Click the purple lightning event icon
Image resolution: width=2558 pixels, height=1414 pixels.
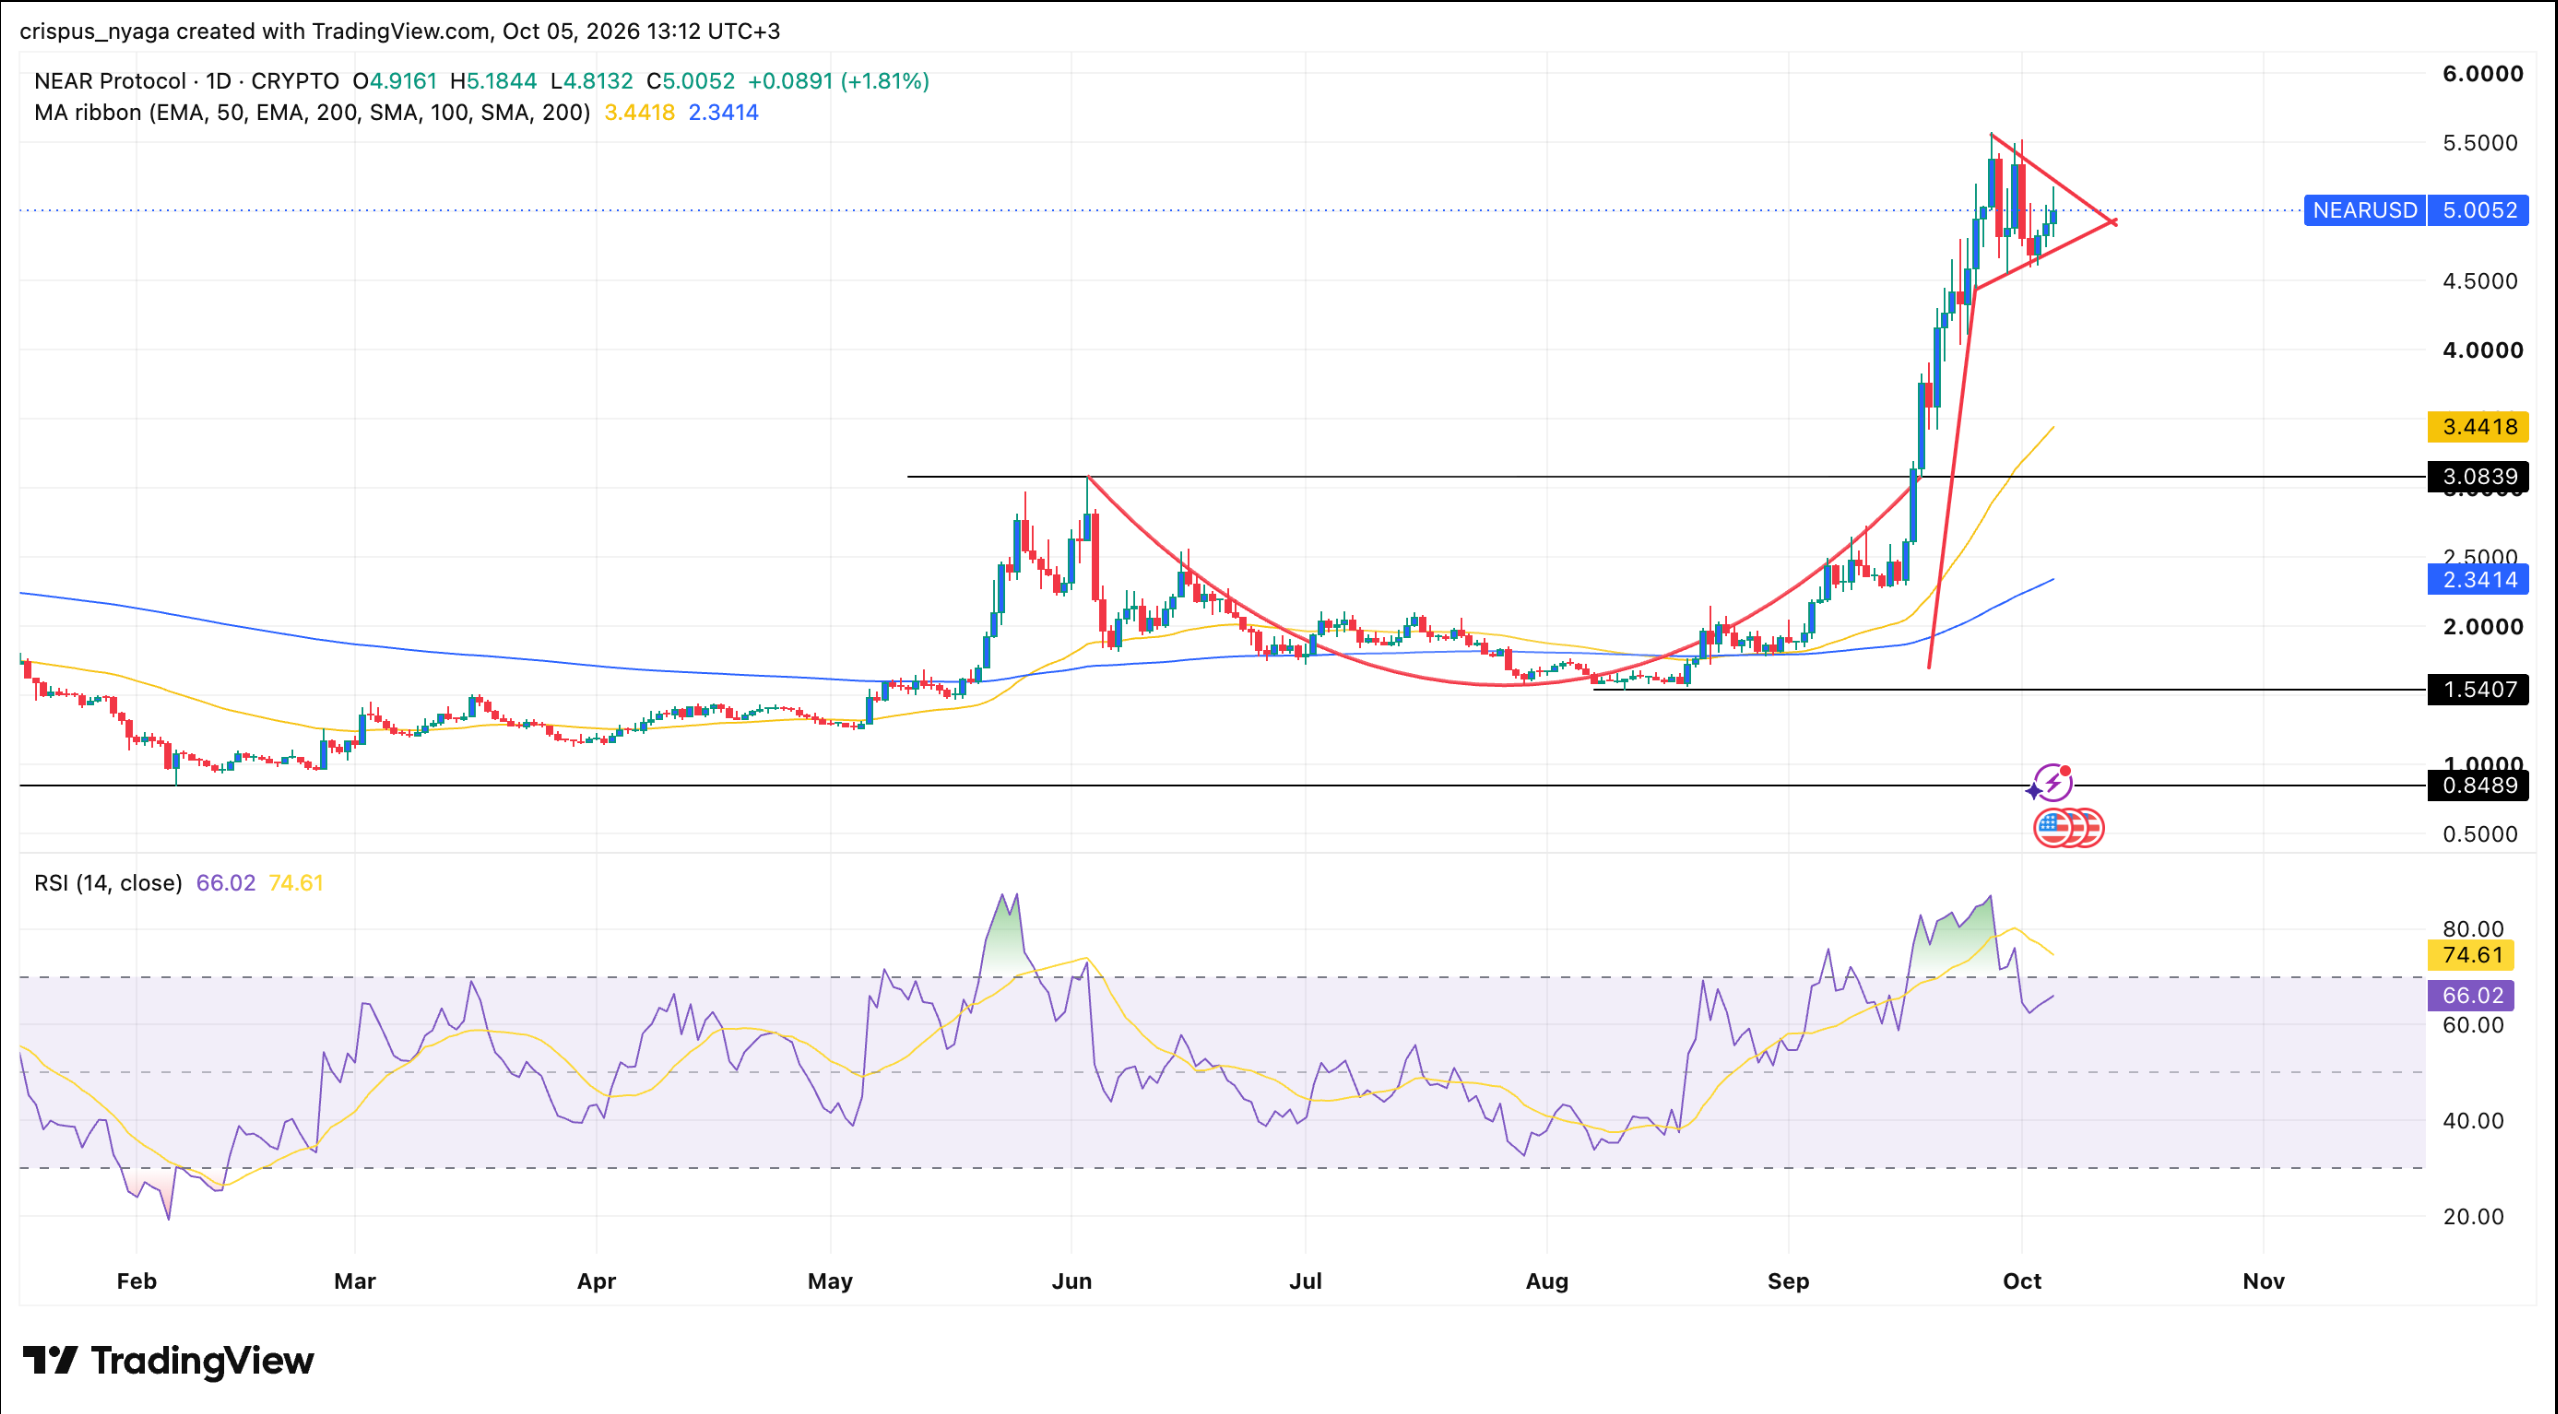2051,782
